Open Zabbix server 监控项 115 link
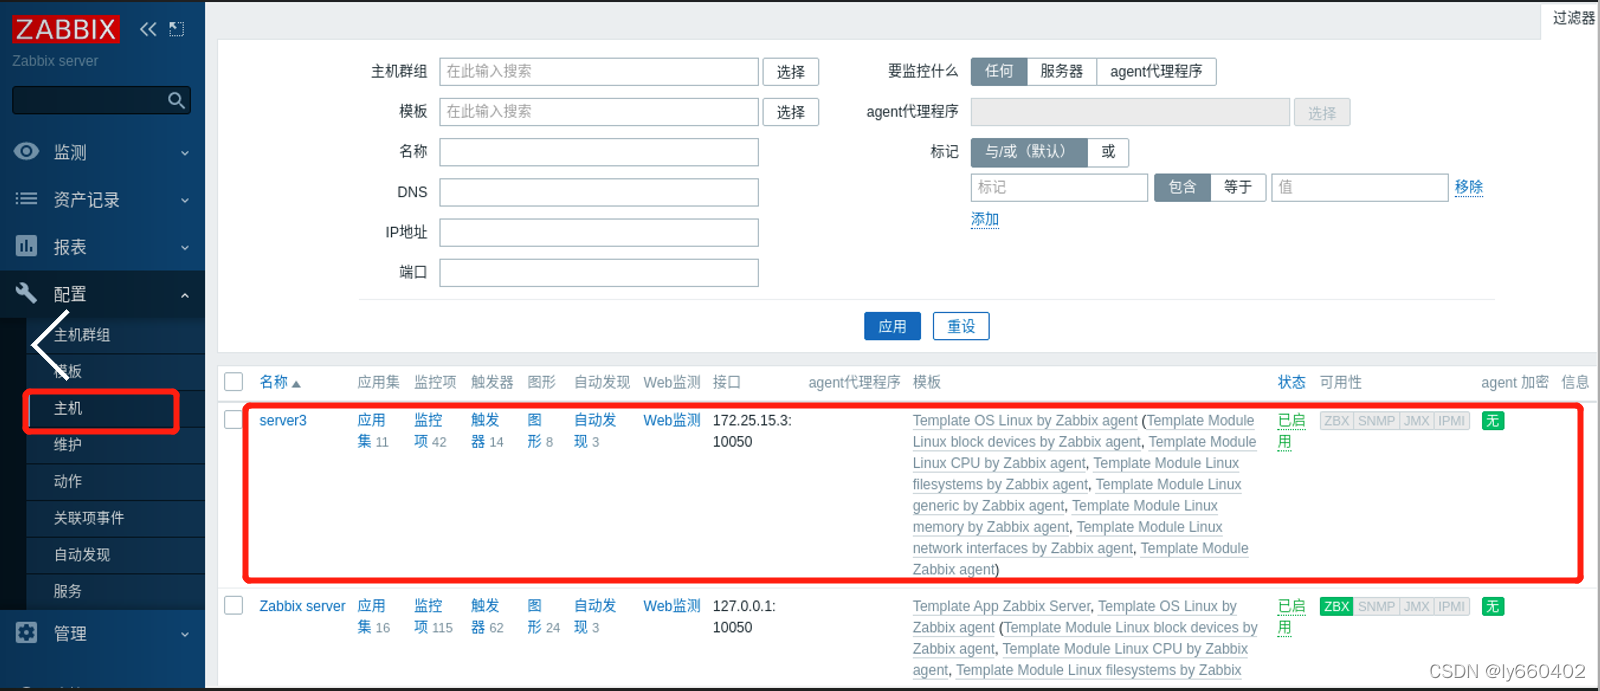This screenshot has height=691, width=1600. pyautogui.click(x=433, y=617)
